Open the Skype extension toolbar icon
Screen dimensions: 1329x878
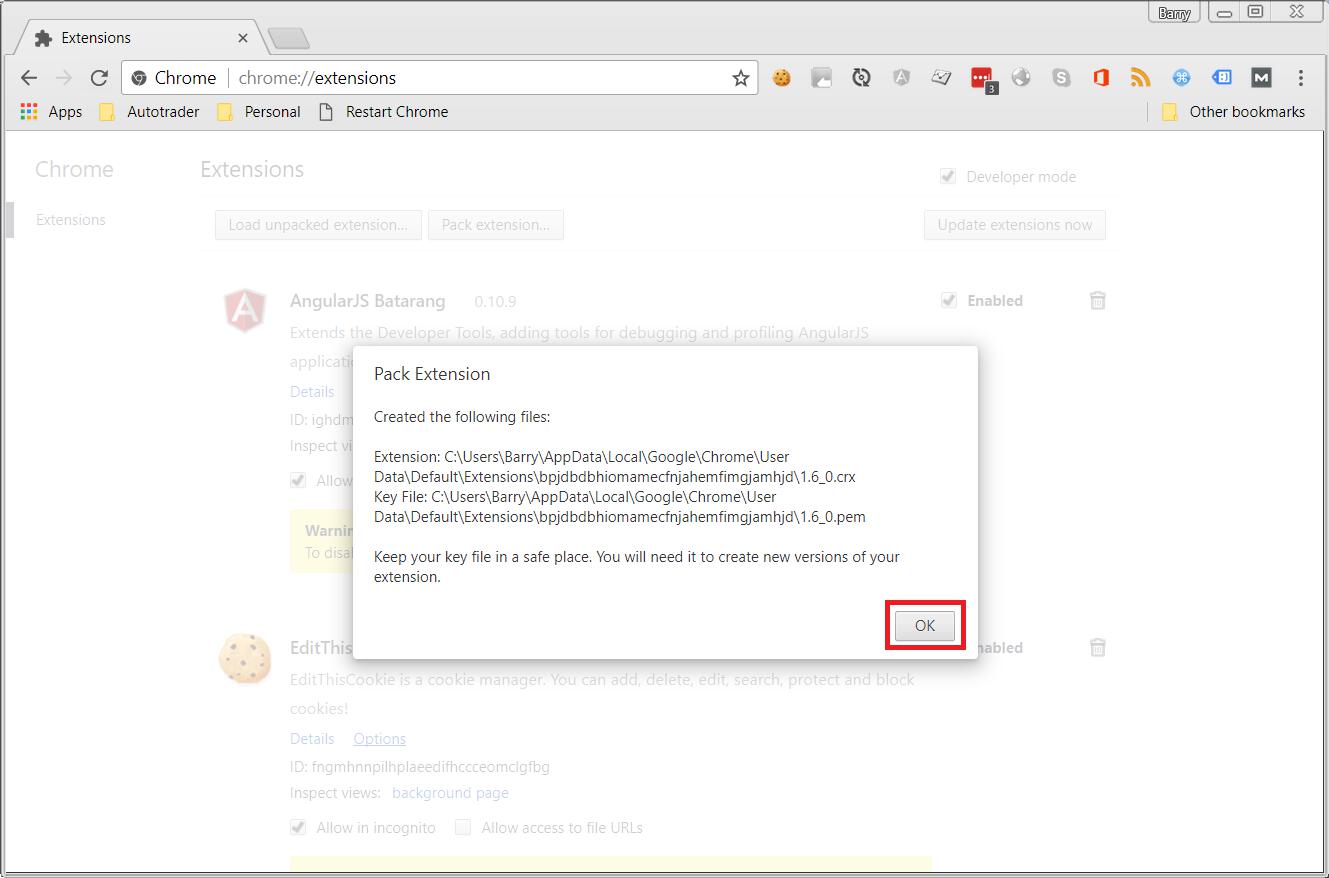click(1061, 78)
